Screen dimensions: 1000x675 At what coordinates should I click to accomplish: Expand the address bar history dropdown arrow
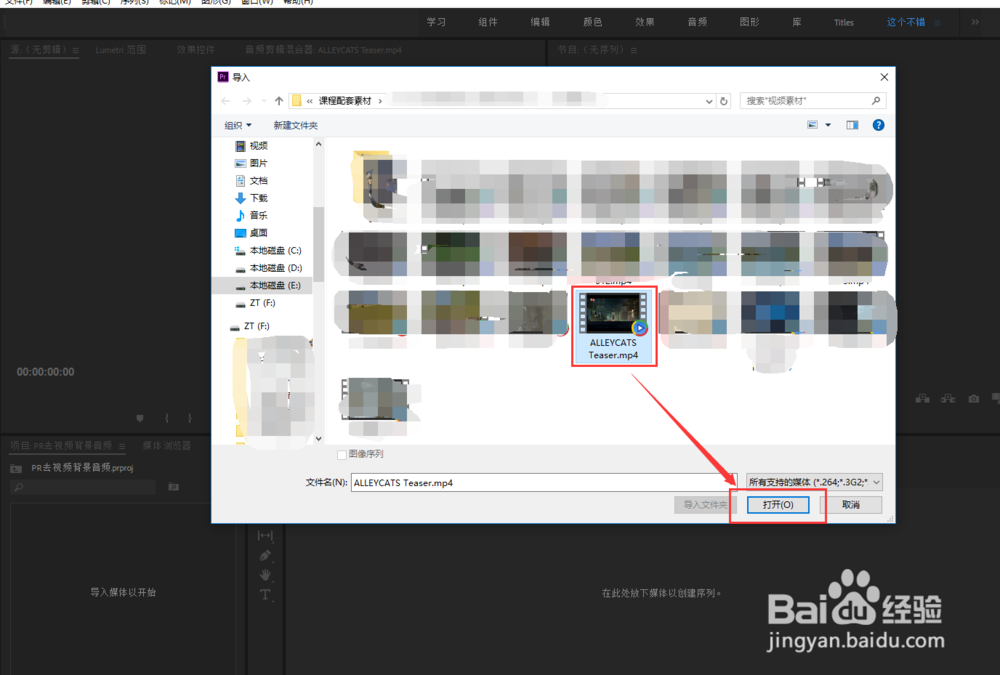pyautogui.click(x=709, y=101)
